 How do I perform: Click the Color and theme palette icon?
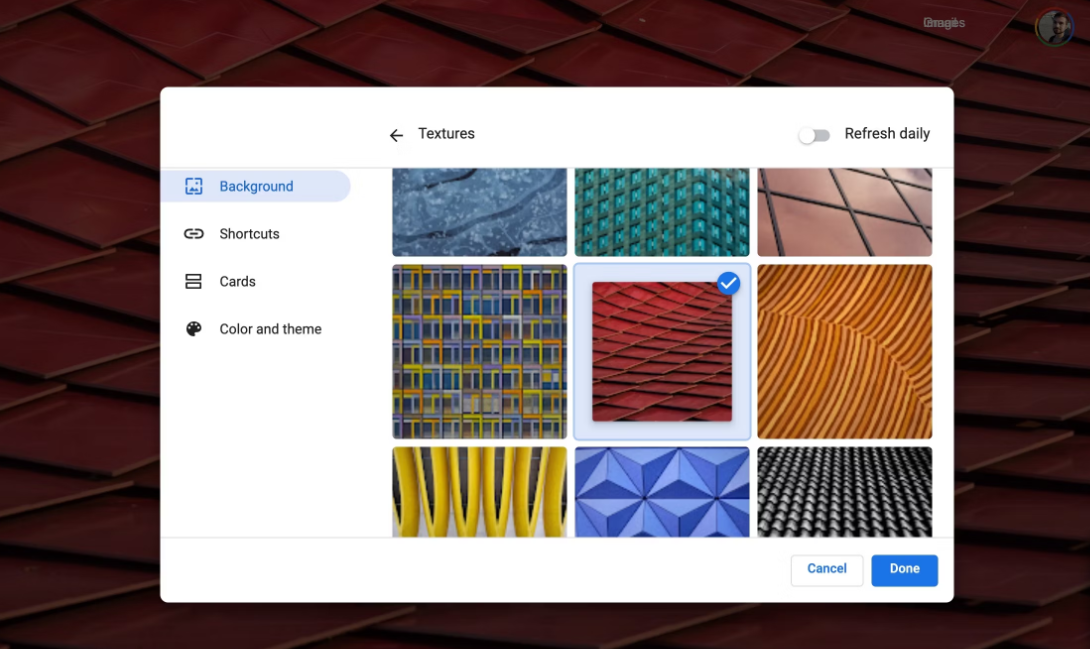click(194, 329)
